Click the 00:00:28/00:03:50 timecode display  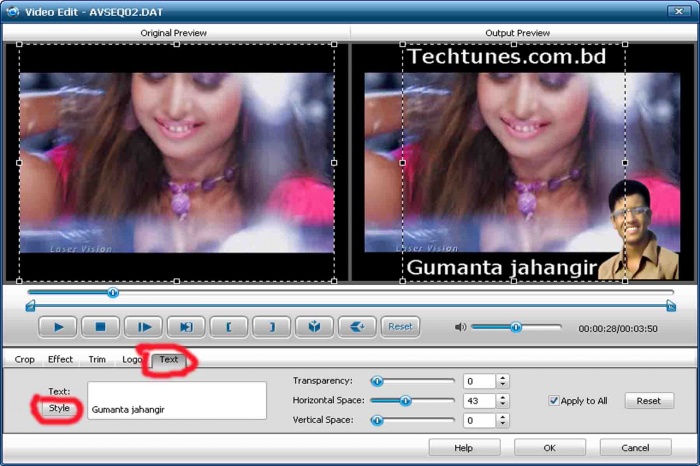click(x=618, y=329)
